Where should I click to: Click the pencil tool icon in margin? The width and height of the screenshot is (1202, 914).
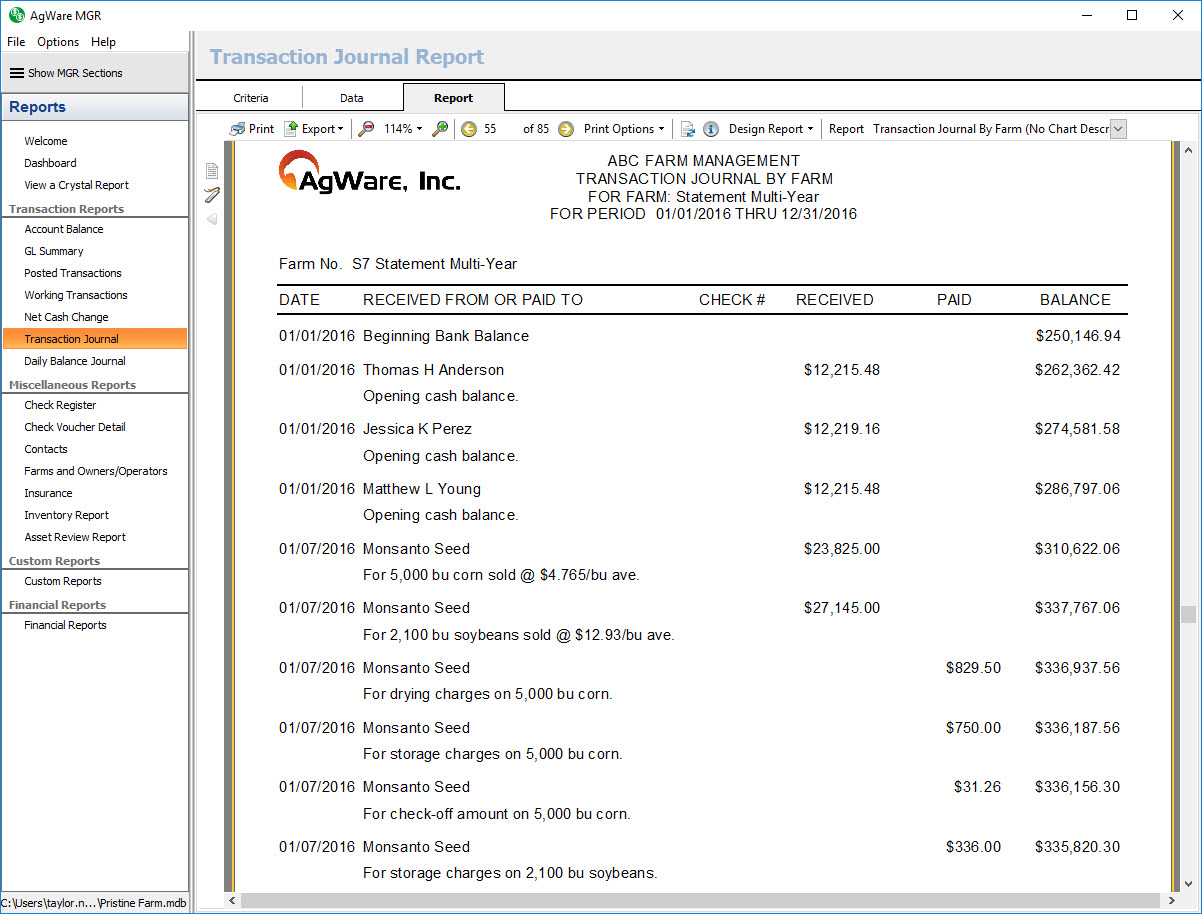[x=212, y=194]
